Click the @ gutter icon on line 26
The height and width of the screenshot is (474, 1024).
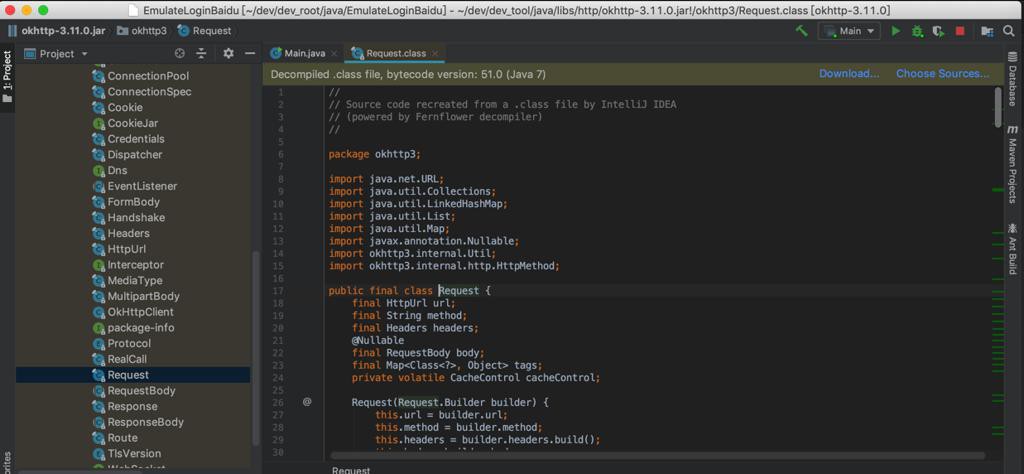[307, 402]
